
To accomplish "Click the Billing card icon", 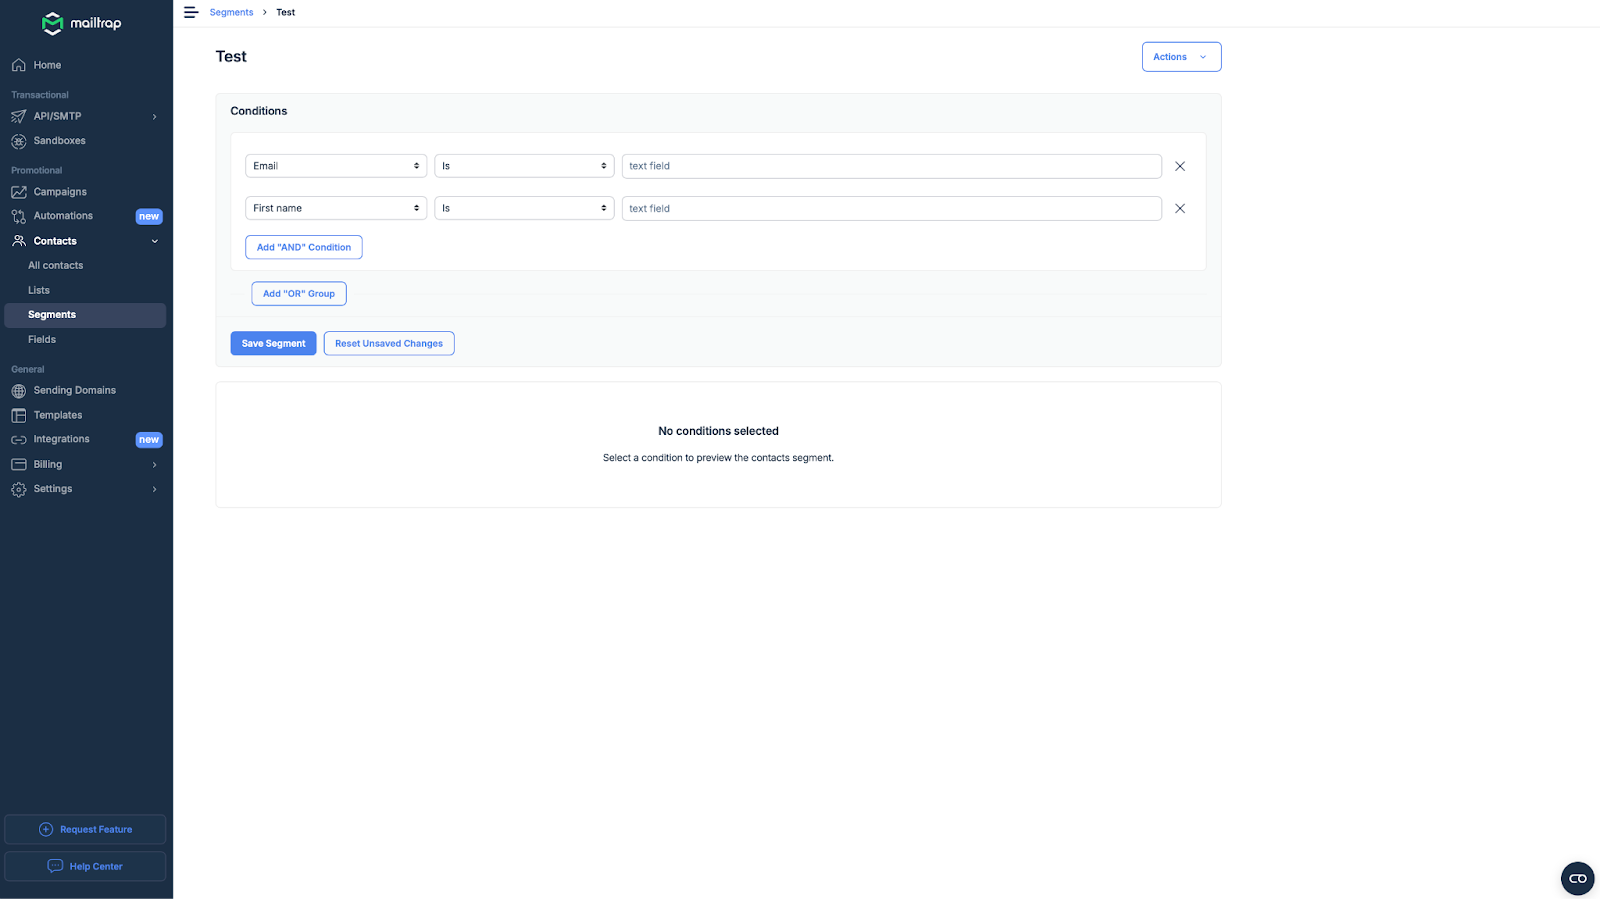I will coord(19,465).
